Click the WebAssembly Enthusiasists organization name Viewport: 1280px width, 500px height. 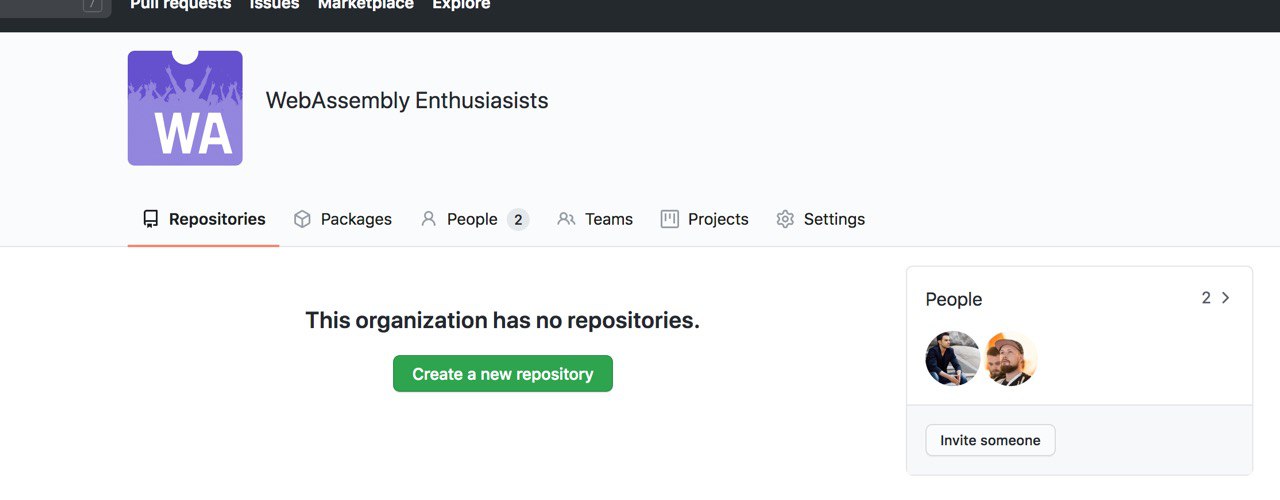[407, 101]
